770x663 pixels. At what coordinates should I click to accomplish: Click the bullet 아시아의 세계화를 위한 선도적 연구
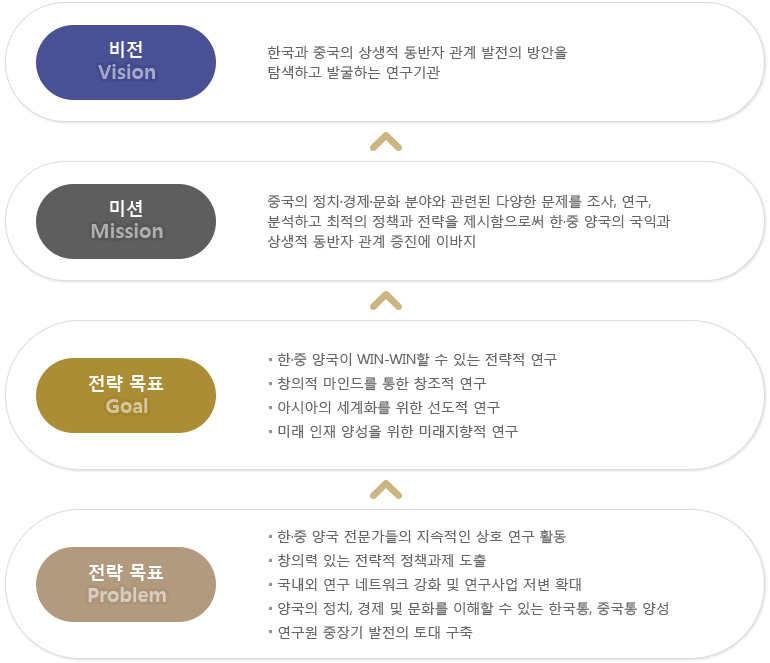pyautogui.click(x=384, y=408)
